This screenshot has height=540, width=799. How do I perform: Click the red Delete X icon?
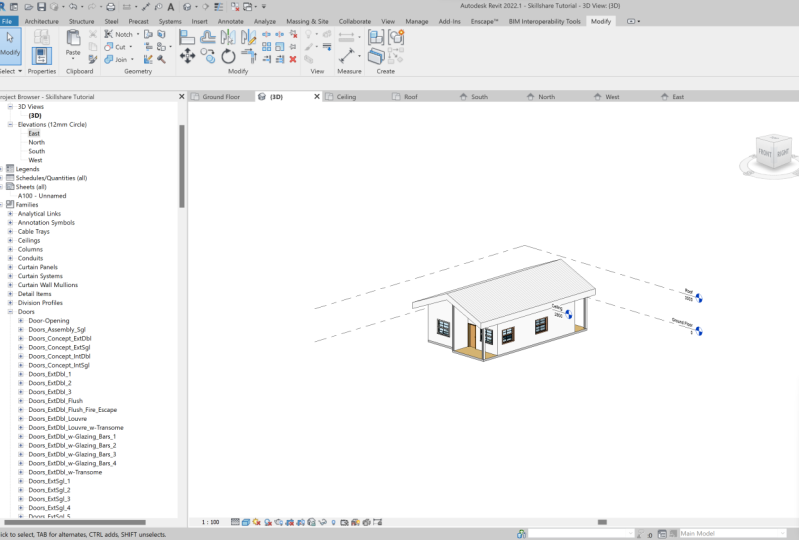[293, 60]
